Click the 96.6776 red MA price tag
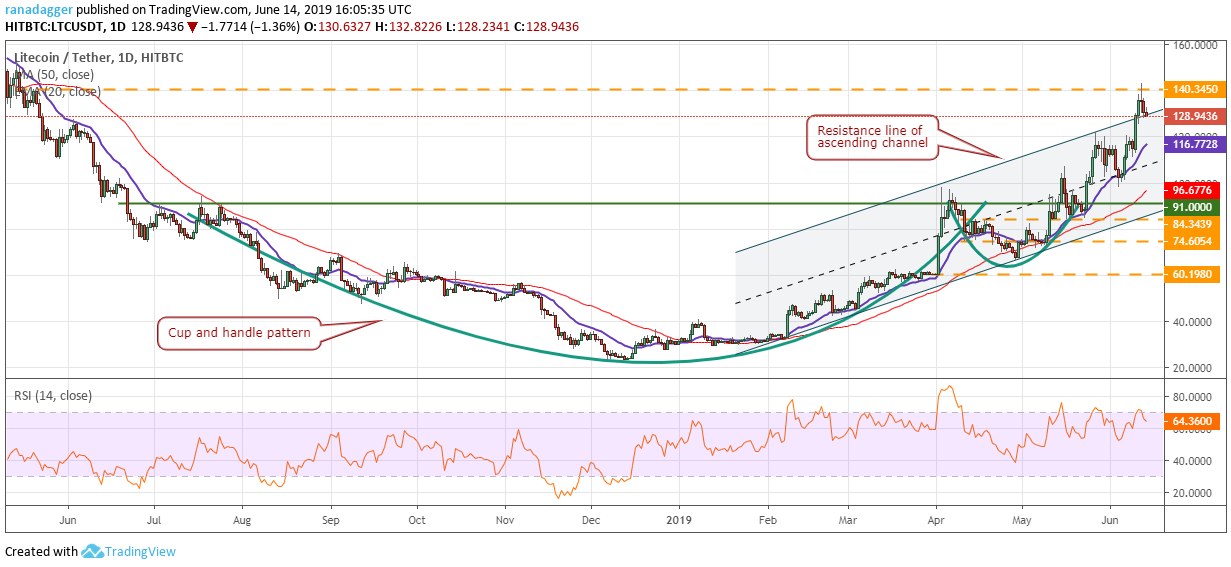Image resolution: width=1231 pixels, height=567 pixels. (1195, 190)
